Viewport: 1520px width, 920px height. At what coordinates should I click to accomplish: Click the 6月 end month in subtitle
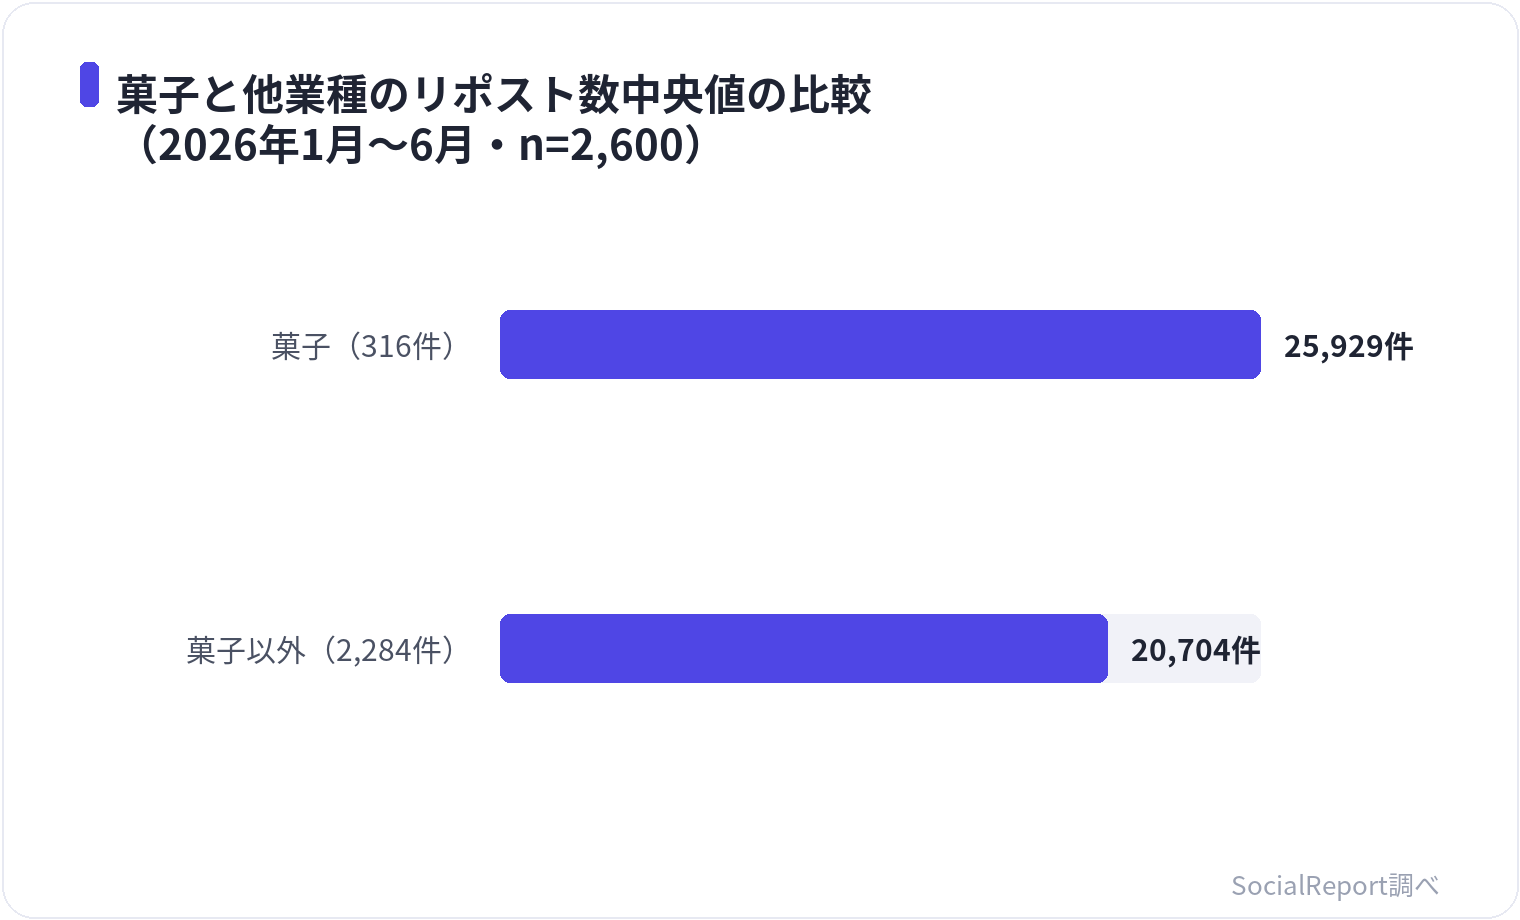(x=441, y=146)
